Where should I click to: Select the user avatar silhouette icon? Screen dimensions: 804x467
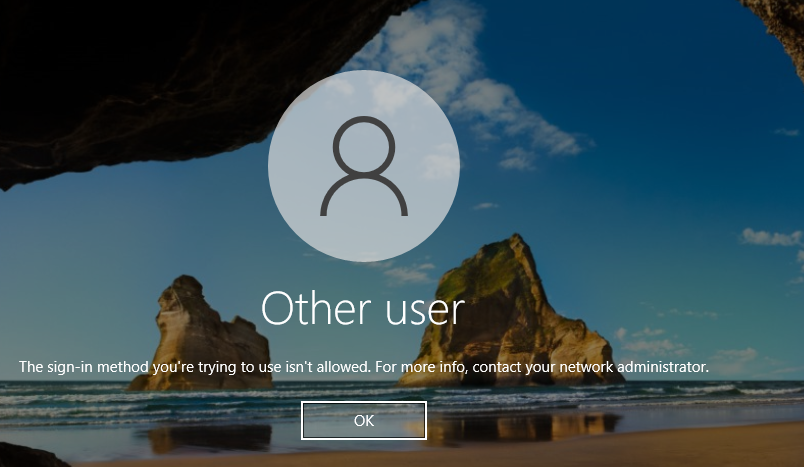[364, 166]
